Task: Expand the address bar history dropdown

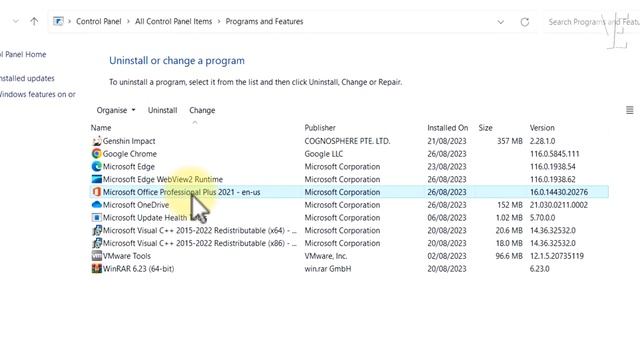Action: point(500,22)
